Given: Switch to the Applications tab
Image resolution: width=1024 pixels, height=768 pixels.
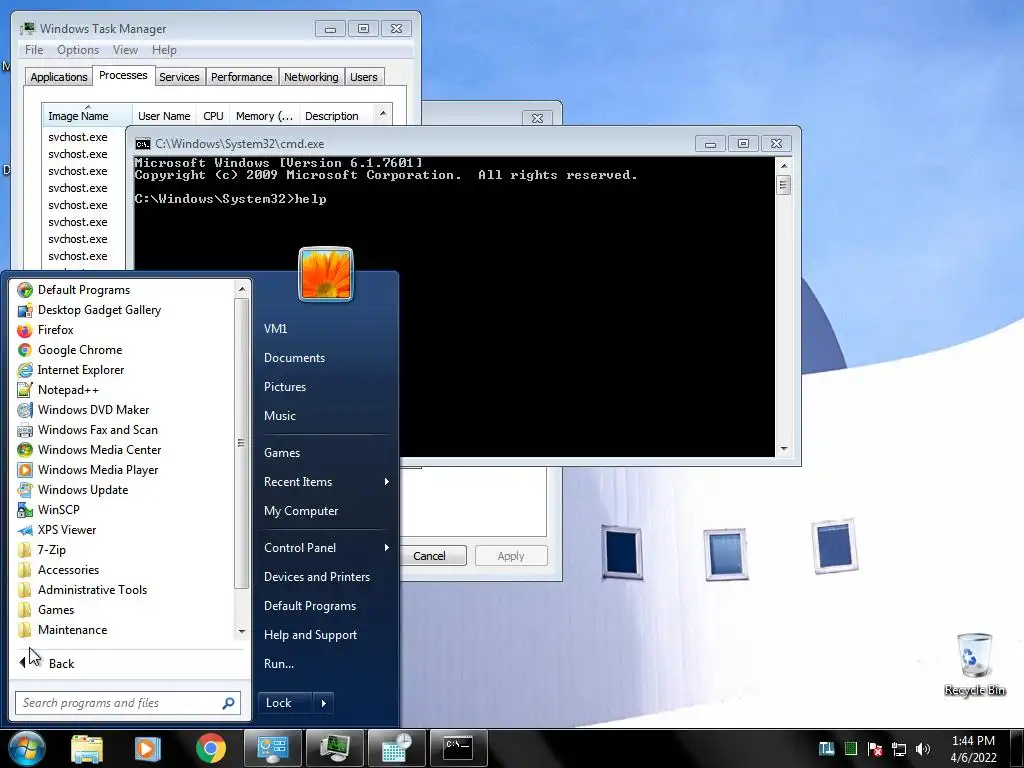Looking at the screenshot, I should pos(59,77).
